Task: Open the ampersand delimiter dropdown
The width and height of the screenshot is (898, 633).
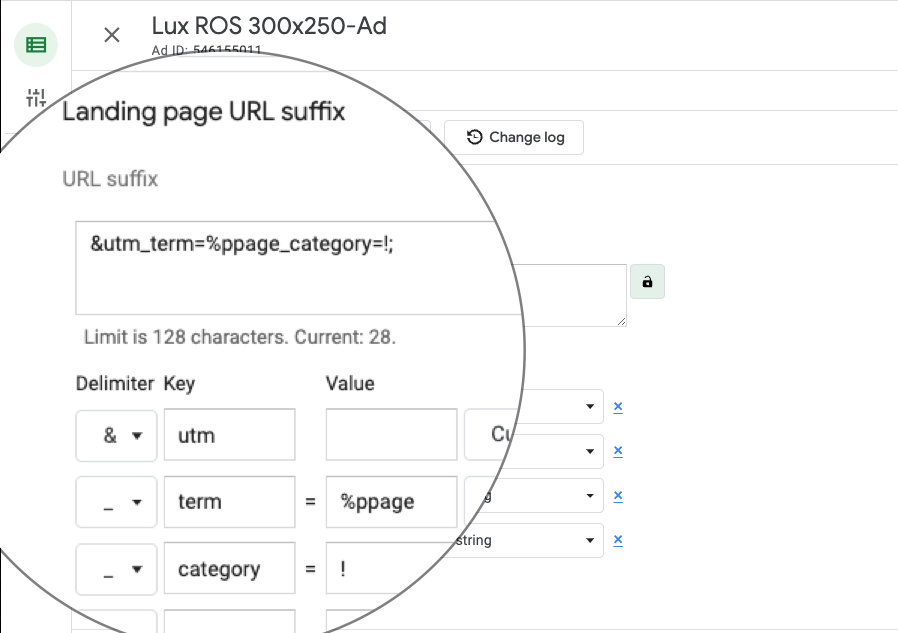Action: 116,435
